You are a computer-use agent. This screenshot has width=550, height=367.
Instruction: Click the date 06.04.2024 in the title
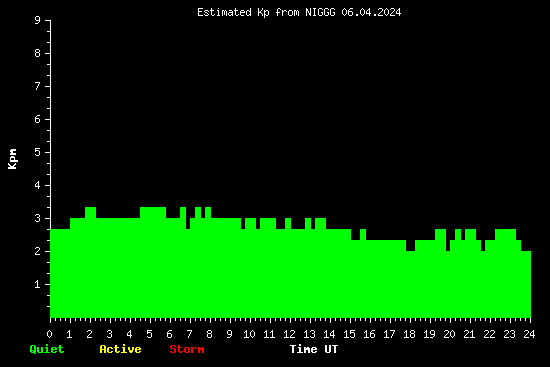tap(371, 13)
